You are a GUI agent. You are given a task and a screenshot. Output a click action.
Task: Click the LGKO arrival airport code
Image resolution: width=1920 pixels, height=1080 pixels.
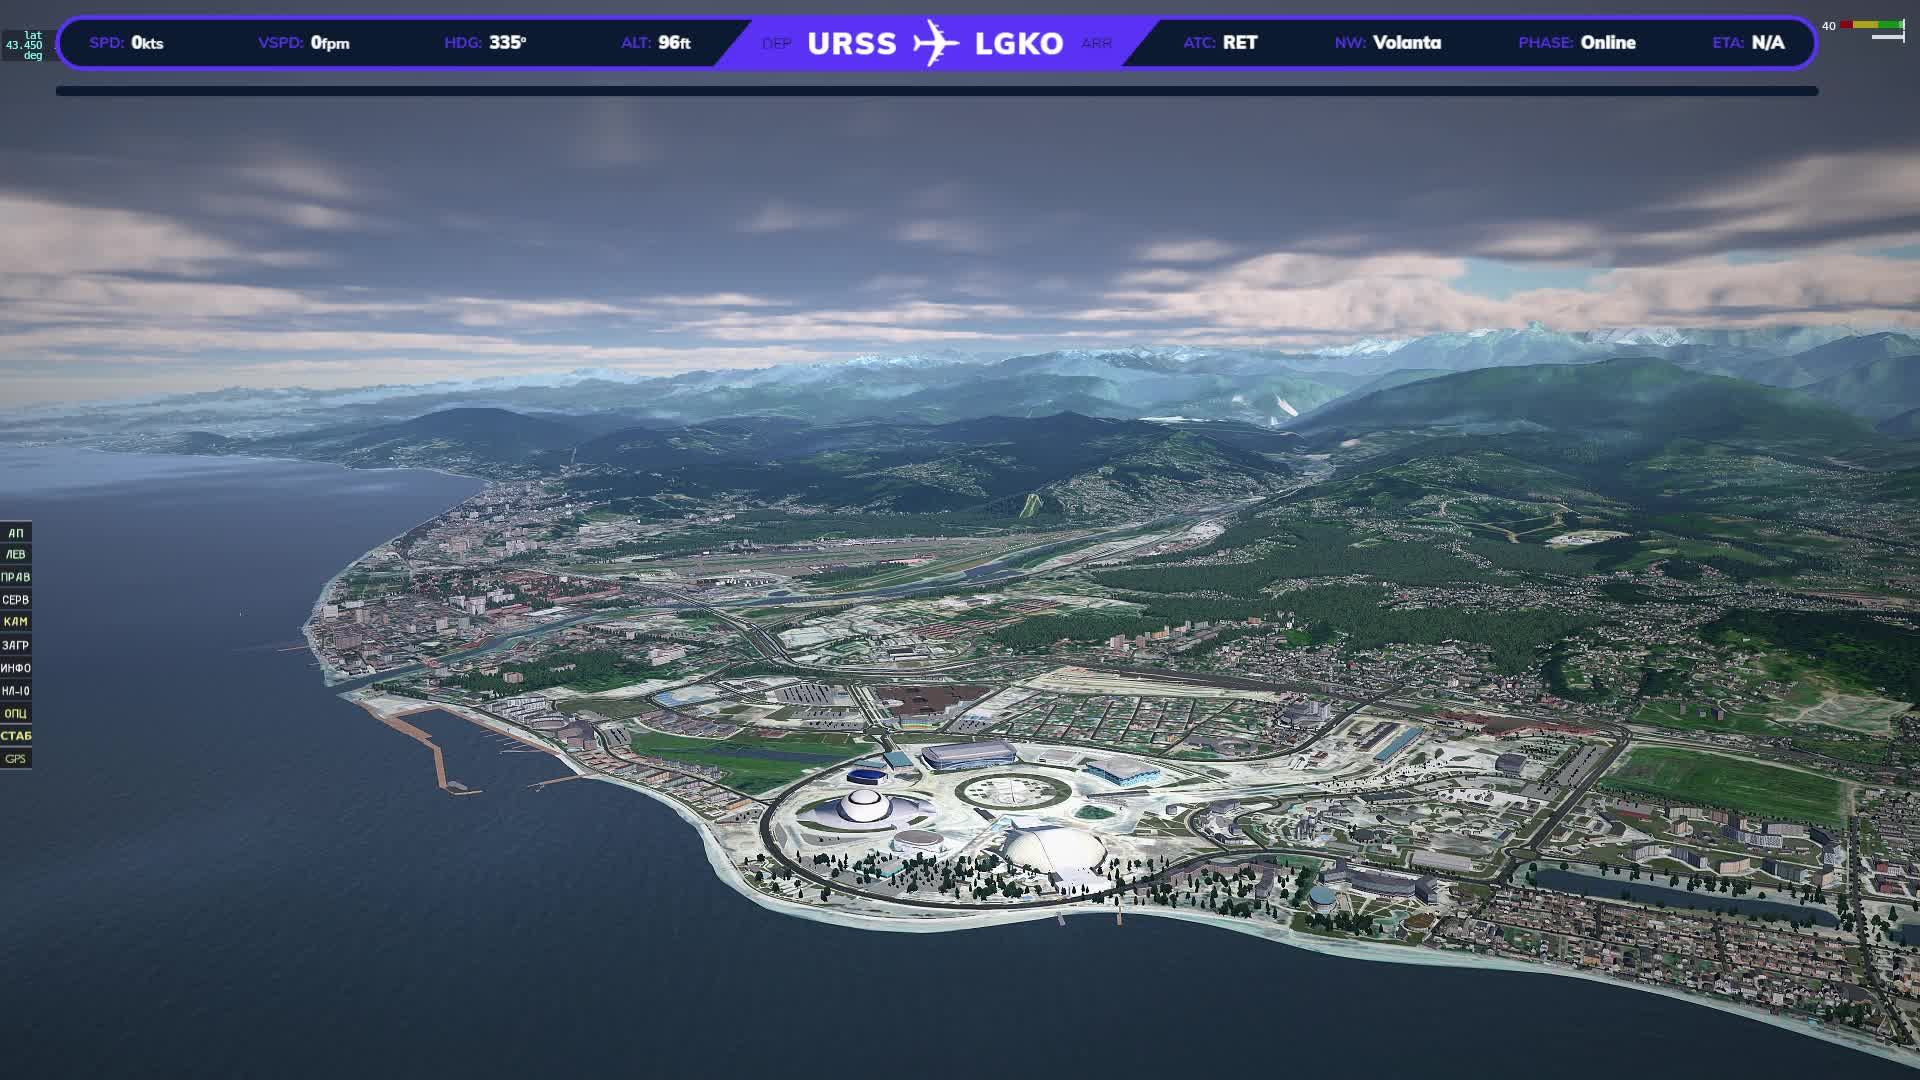[1018, 43]
